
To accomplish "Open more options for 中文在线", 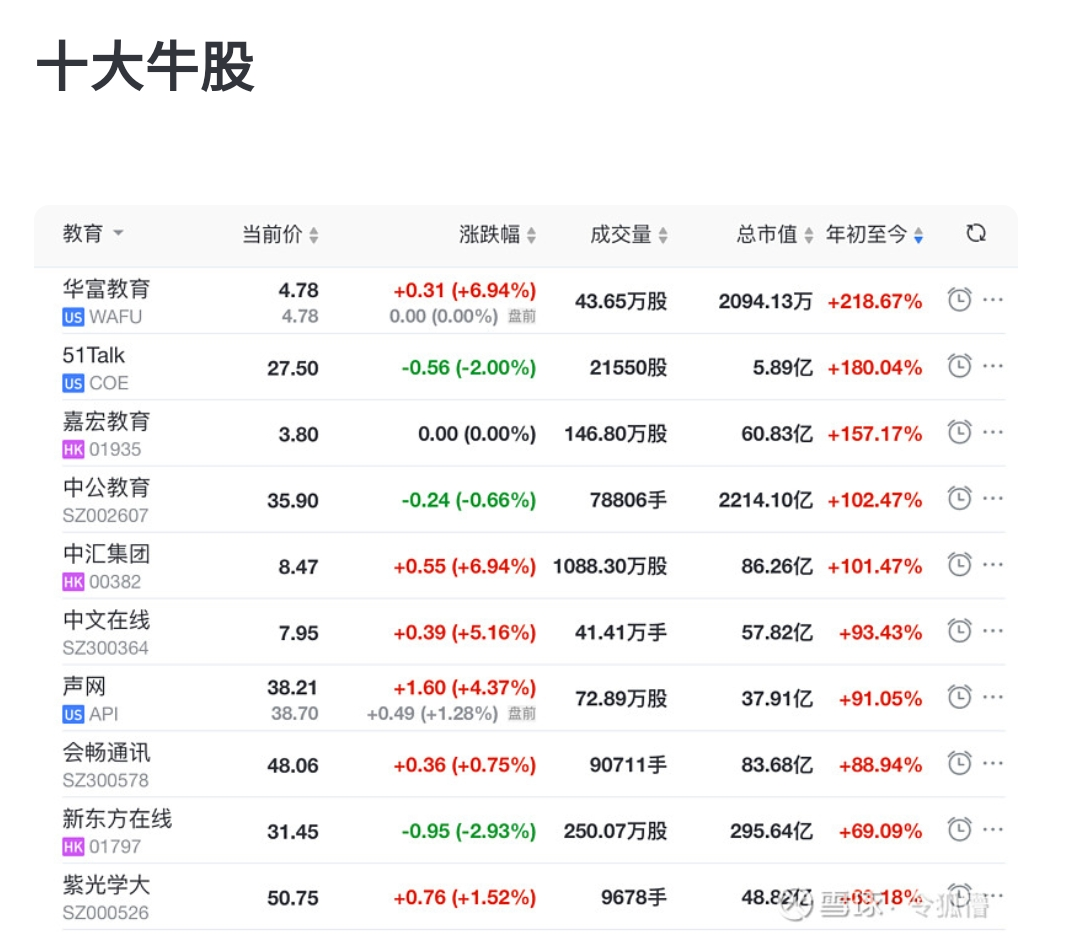I will pyautogui.click(x=993, y=631).
